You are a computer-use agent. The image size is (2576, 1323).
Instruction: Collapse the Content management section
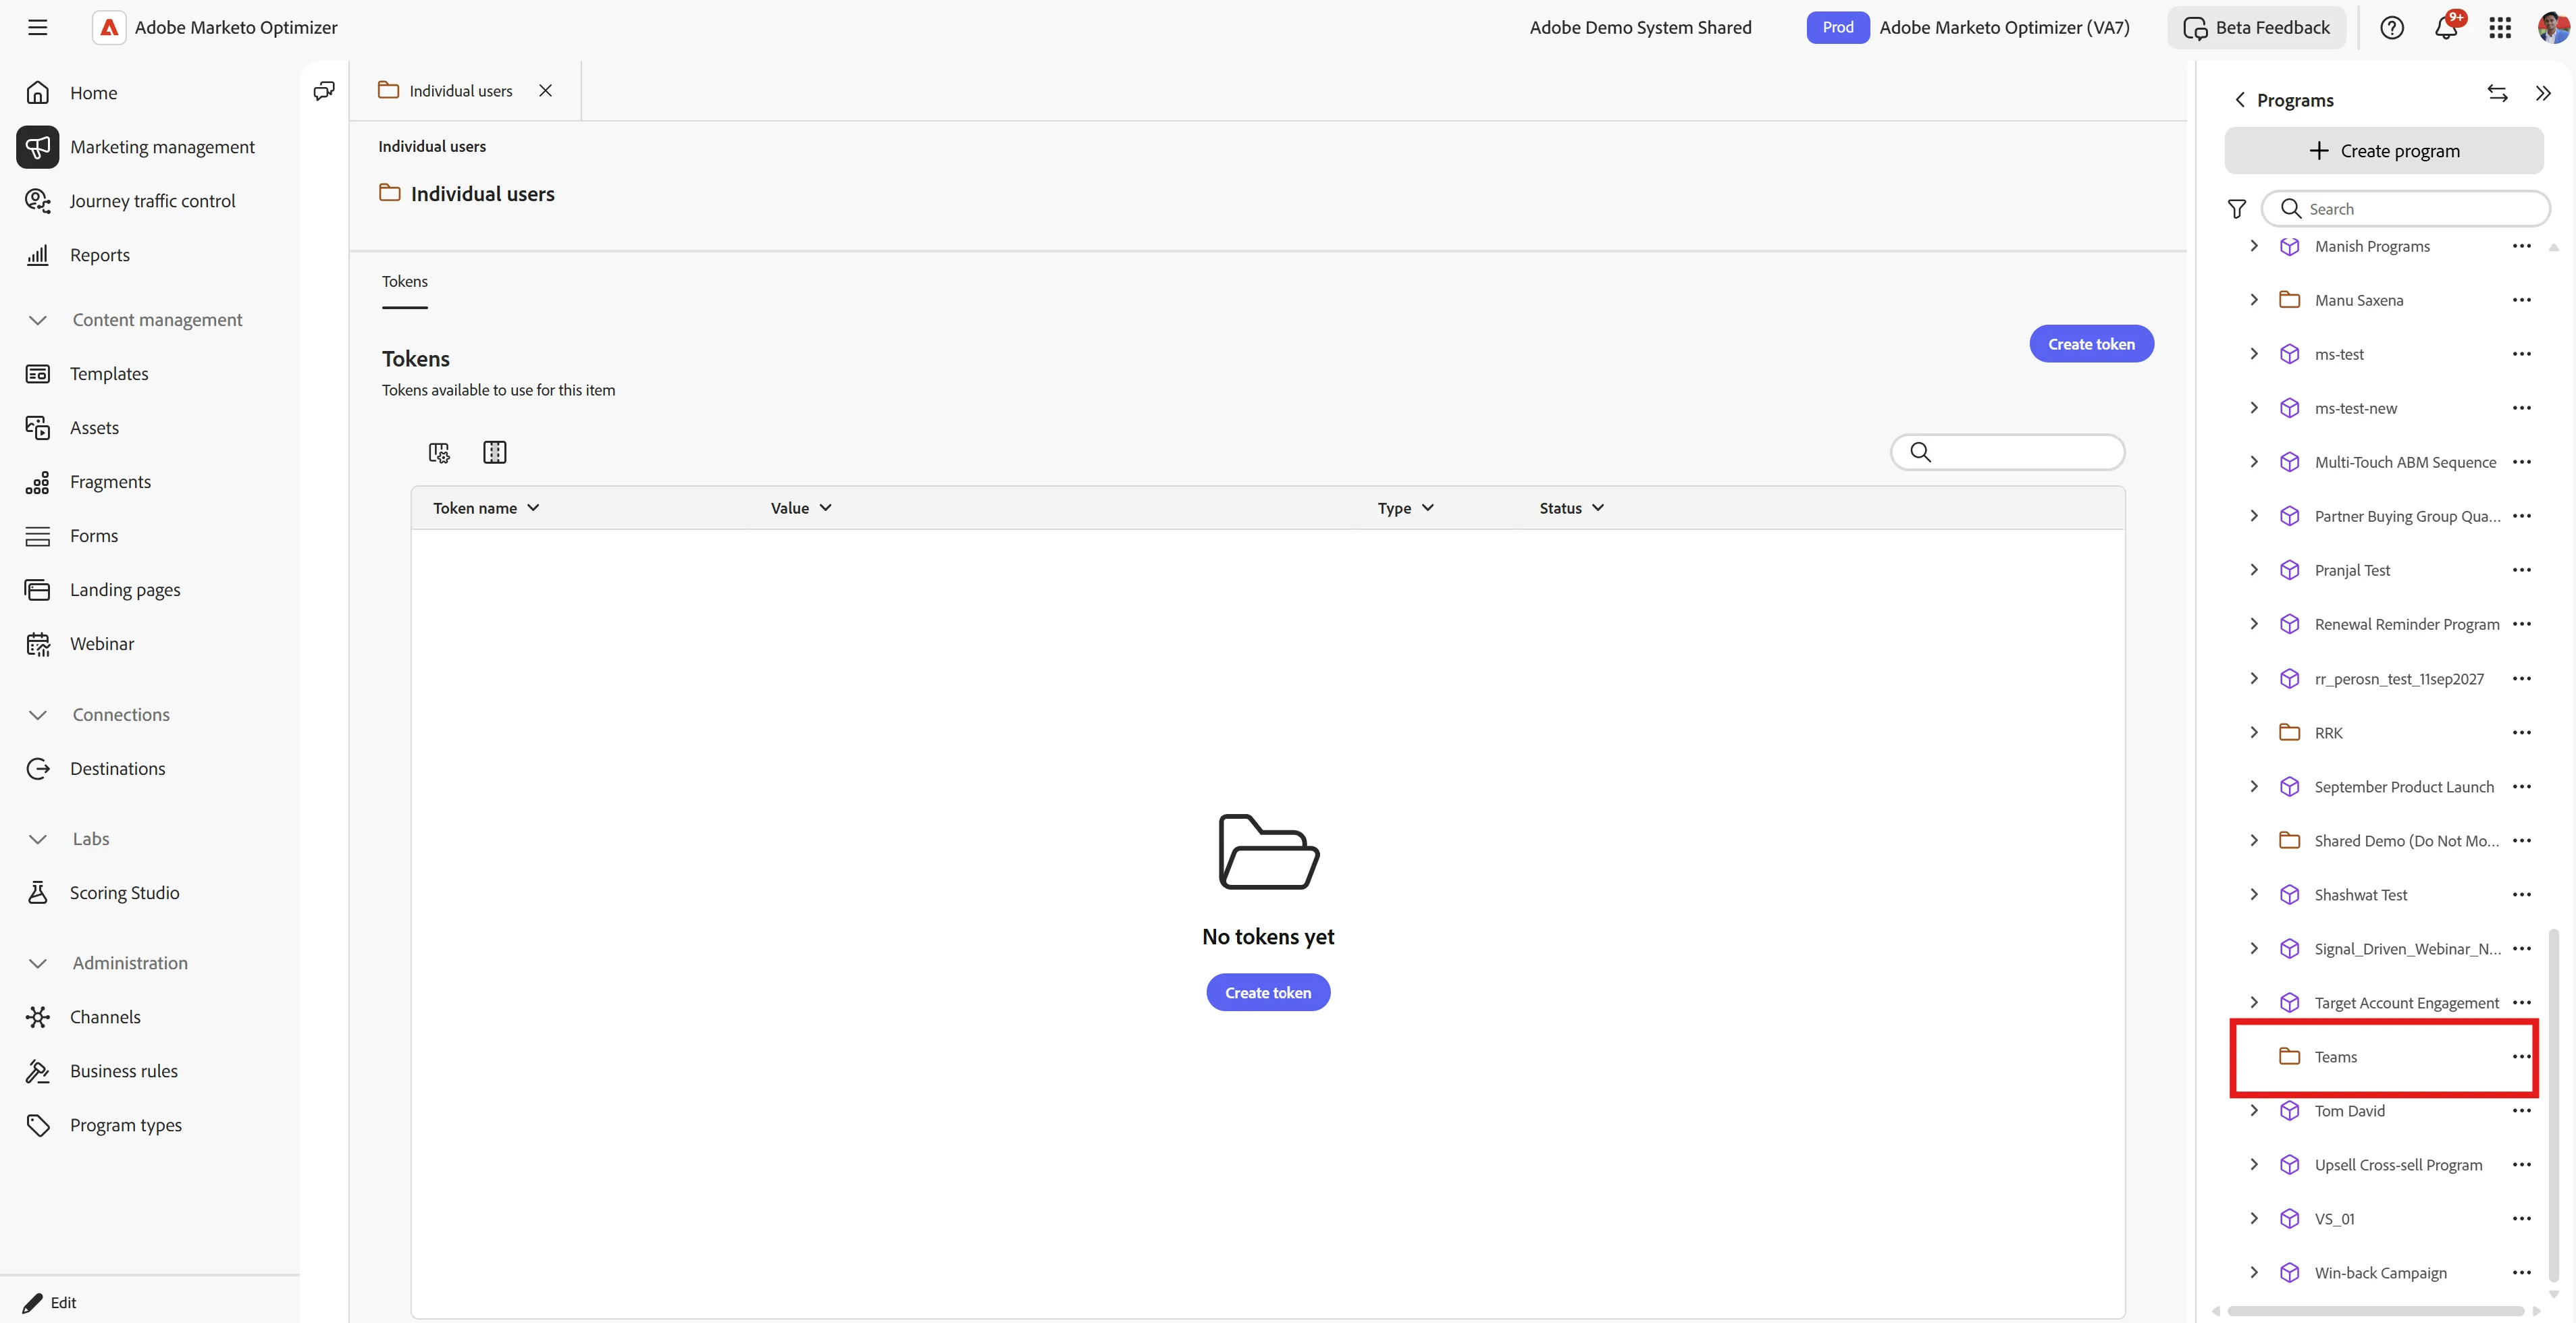37,320
